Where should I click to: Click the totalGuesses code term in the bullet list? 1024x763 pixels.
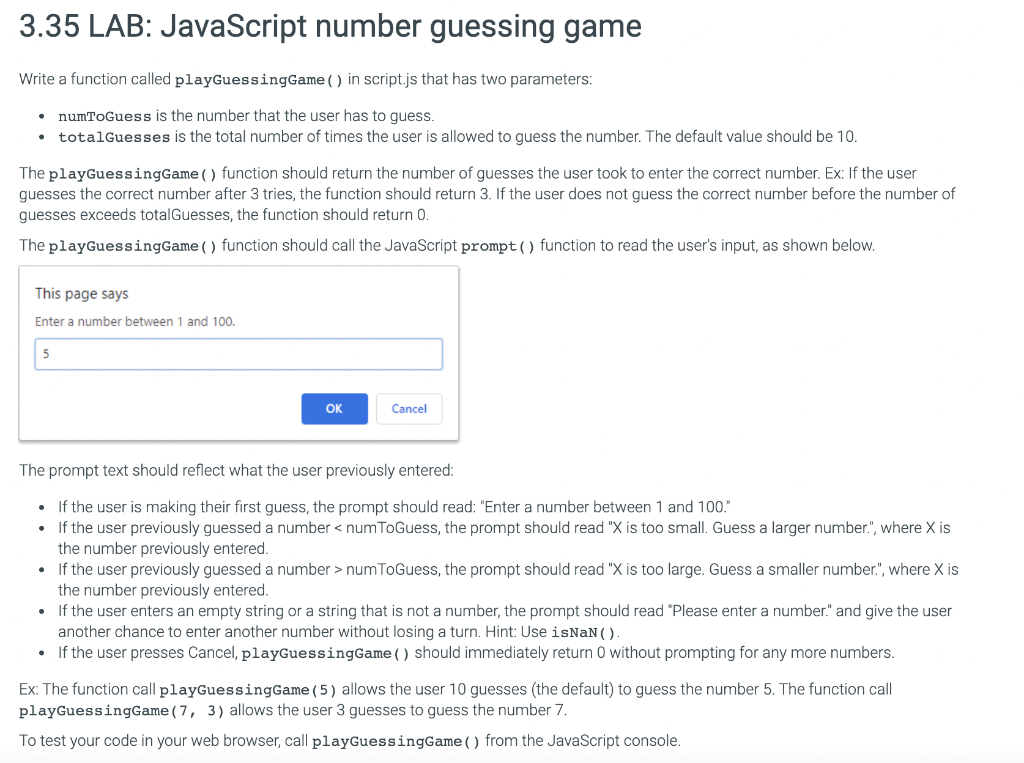[114, 137]
